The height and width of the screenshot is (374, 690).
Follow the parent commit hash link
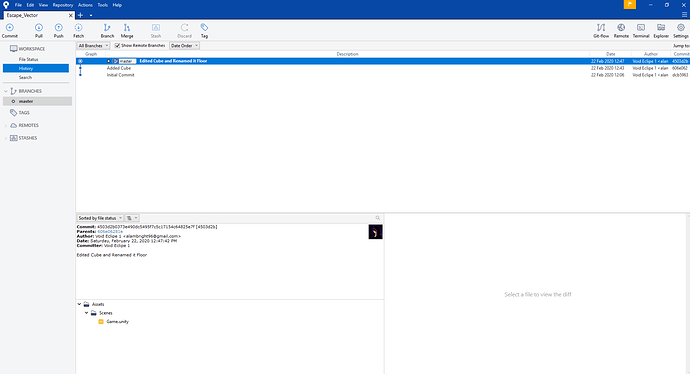pyautogui.click(x=110, y=231)
